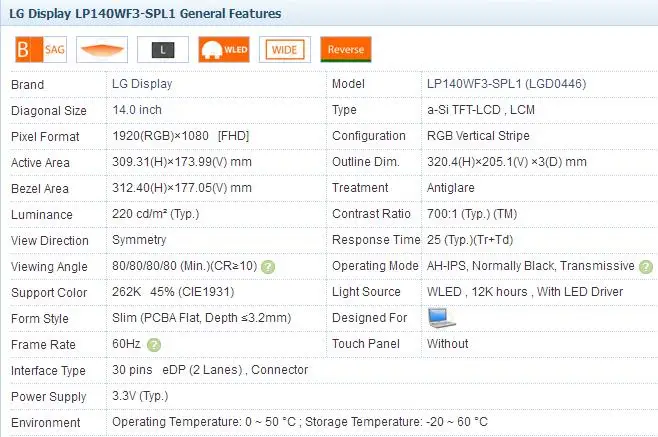Click the Bezel Area row label
658x437 pixels.
tap(40, 189)
